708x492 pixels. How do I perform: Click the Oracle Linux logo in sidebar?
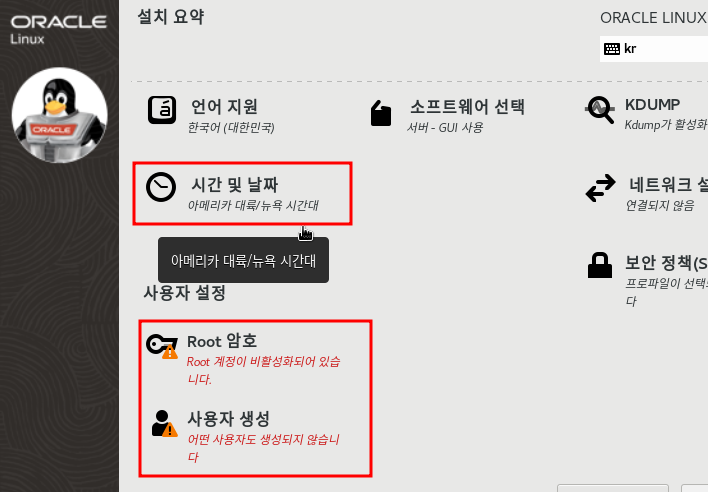coord(59,30)
